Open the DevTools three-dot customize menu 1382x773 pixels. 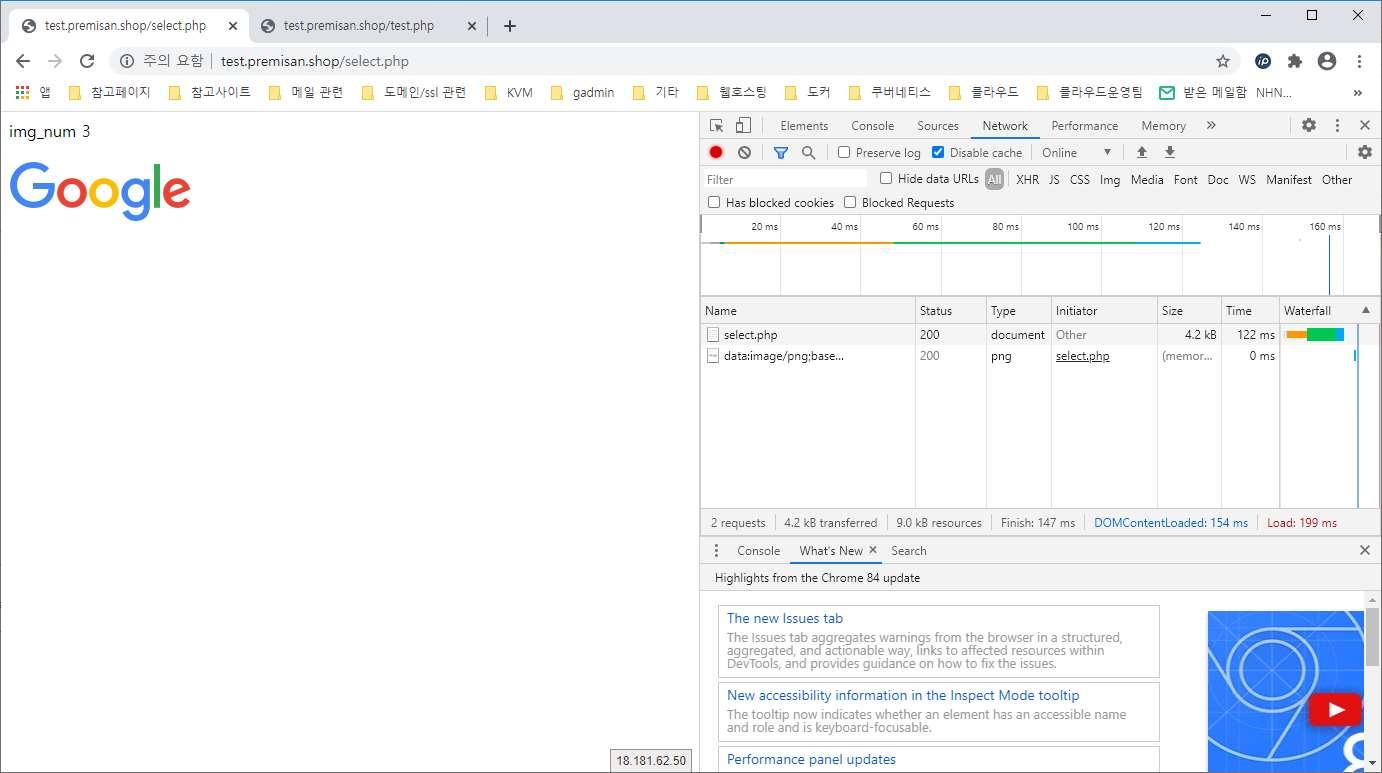point(1337,125)
